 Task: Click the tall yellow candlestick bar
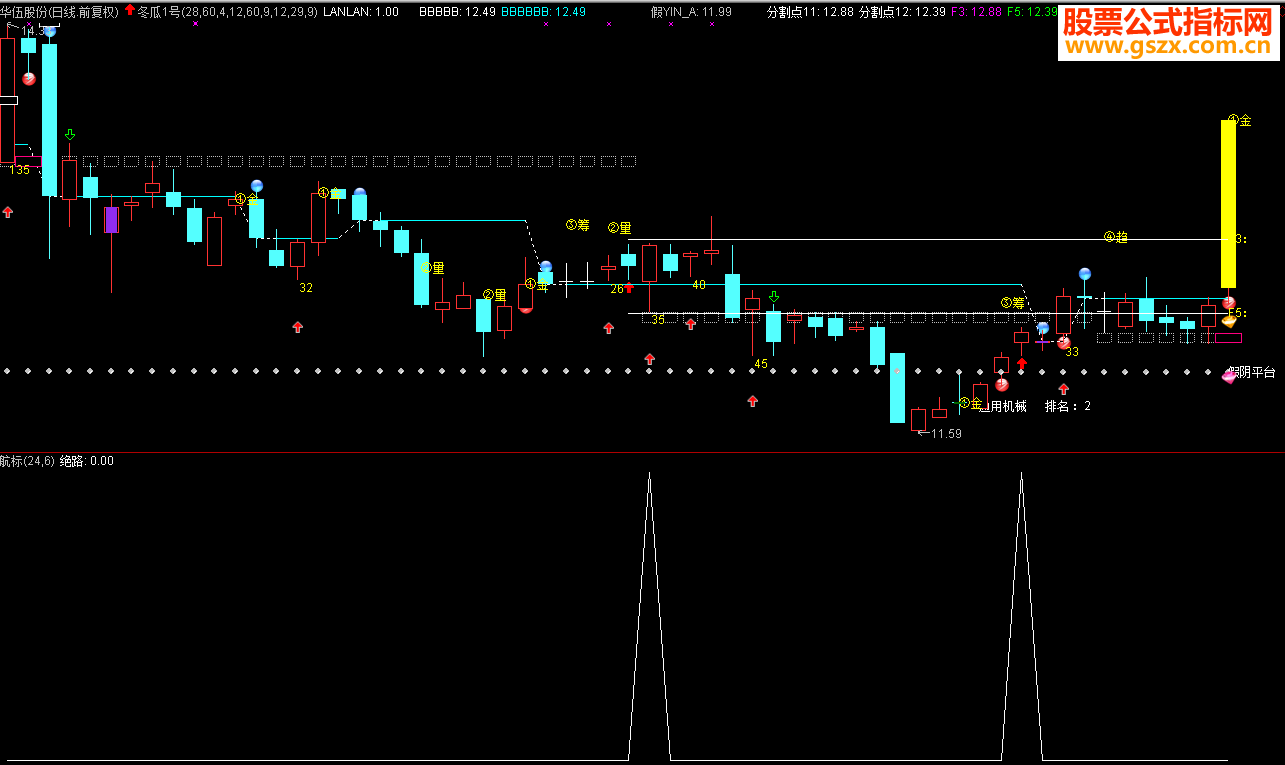(1228, 204)
